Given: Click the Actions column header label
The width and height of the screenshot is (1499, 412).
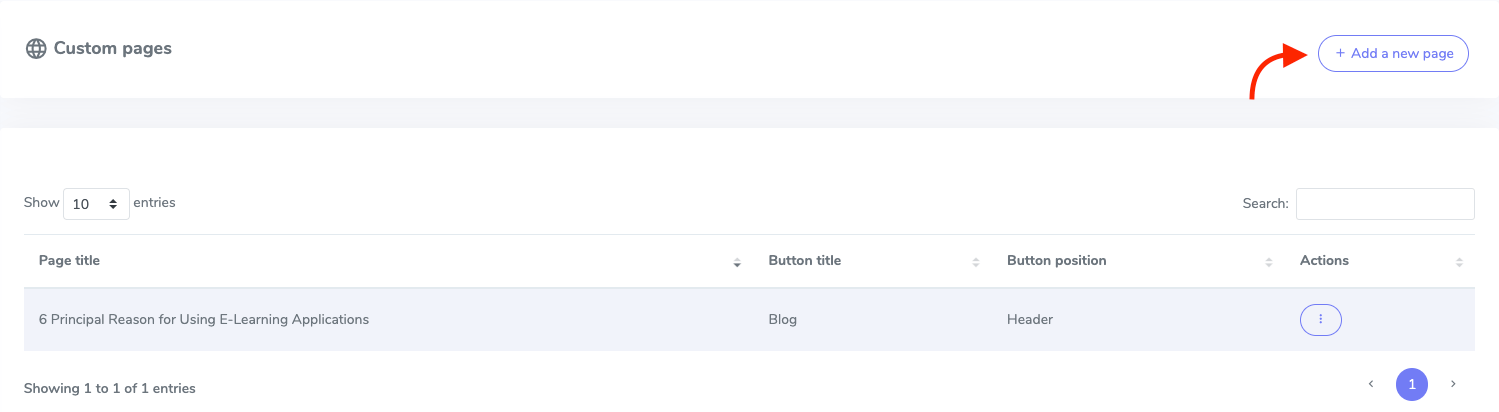Looking at the screenshot, I should tap(1324, 261).
